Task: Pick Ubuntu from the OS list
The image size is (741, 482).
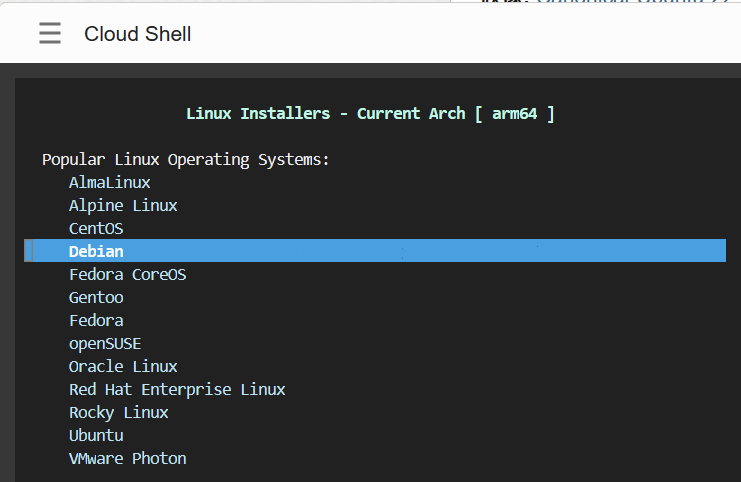Action: click(x=96, y=435)
